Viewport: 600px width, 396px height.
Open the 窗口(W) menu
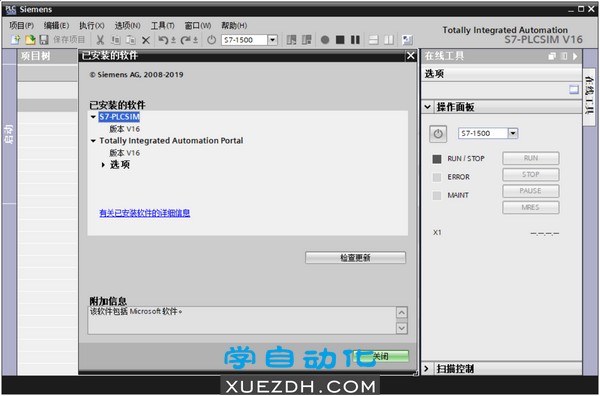(198, 26)
